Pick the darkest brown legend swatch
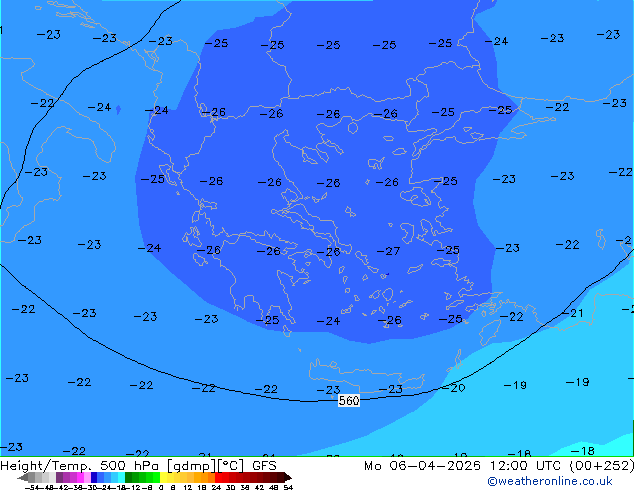Image resolution: width=634 pixels, height=490 pixels. pos(280,477)
